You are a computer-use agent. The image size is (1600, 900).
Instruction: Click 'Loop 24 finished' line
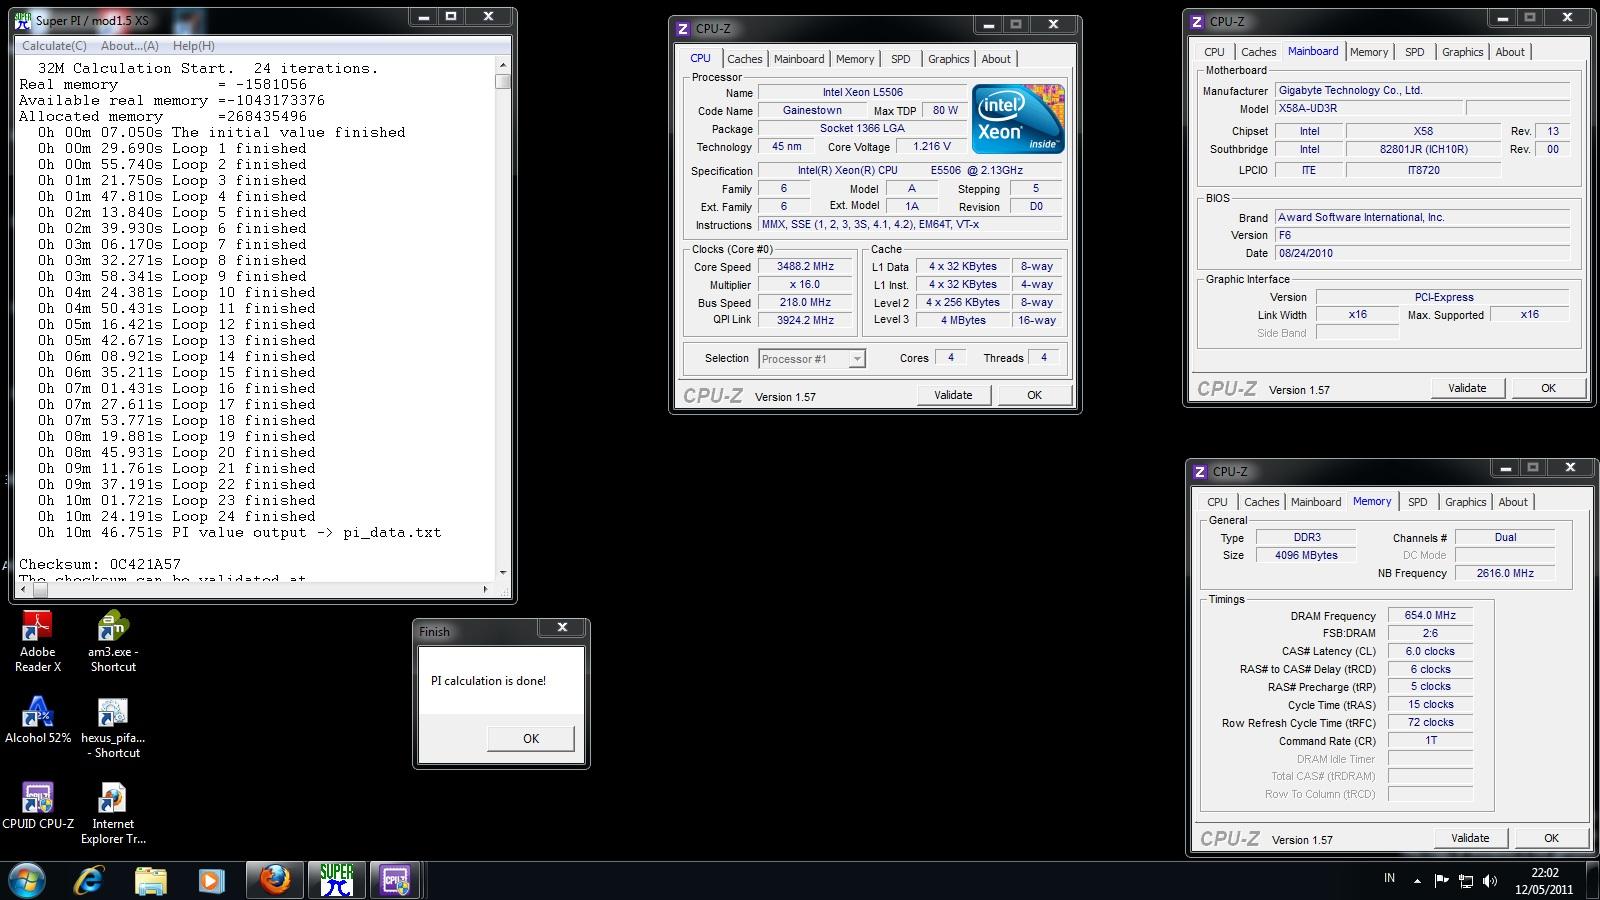point(177,517)
